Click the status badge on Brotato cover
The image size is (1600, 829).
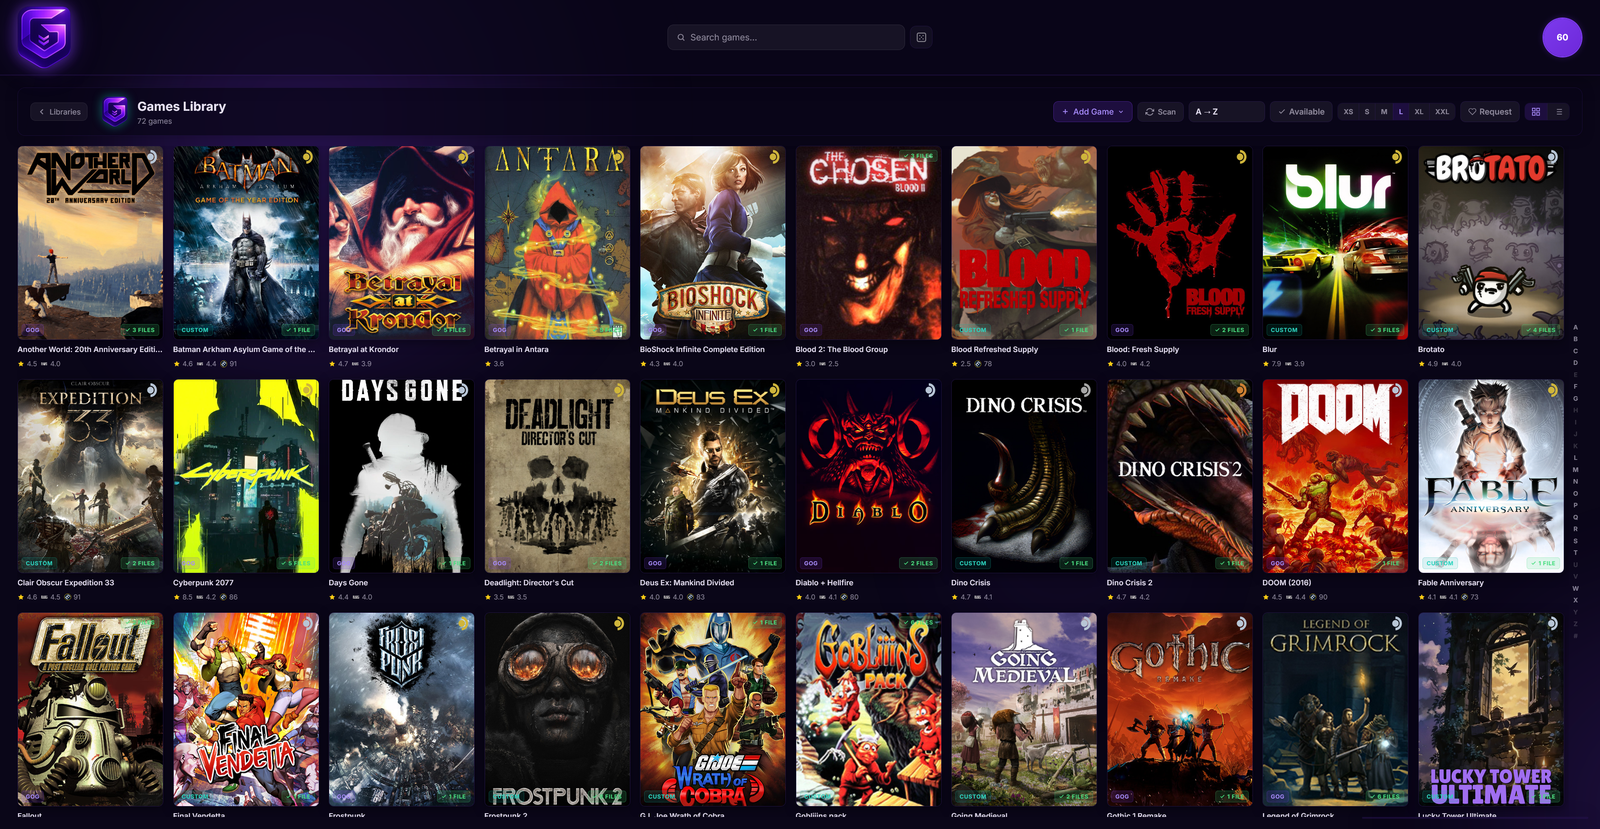(1552, 157)
